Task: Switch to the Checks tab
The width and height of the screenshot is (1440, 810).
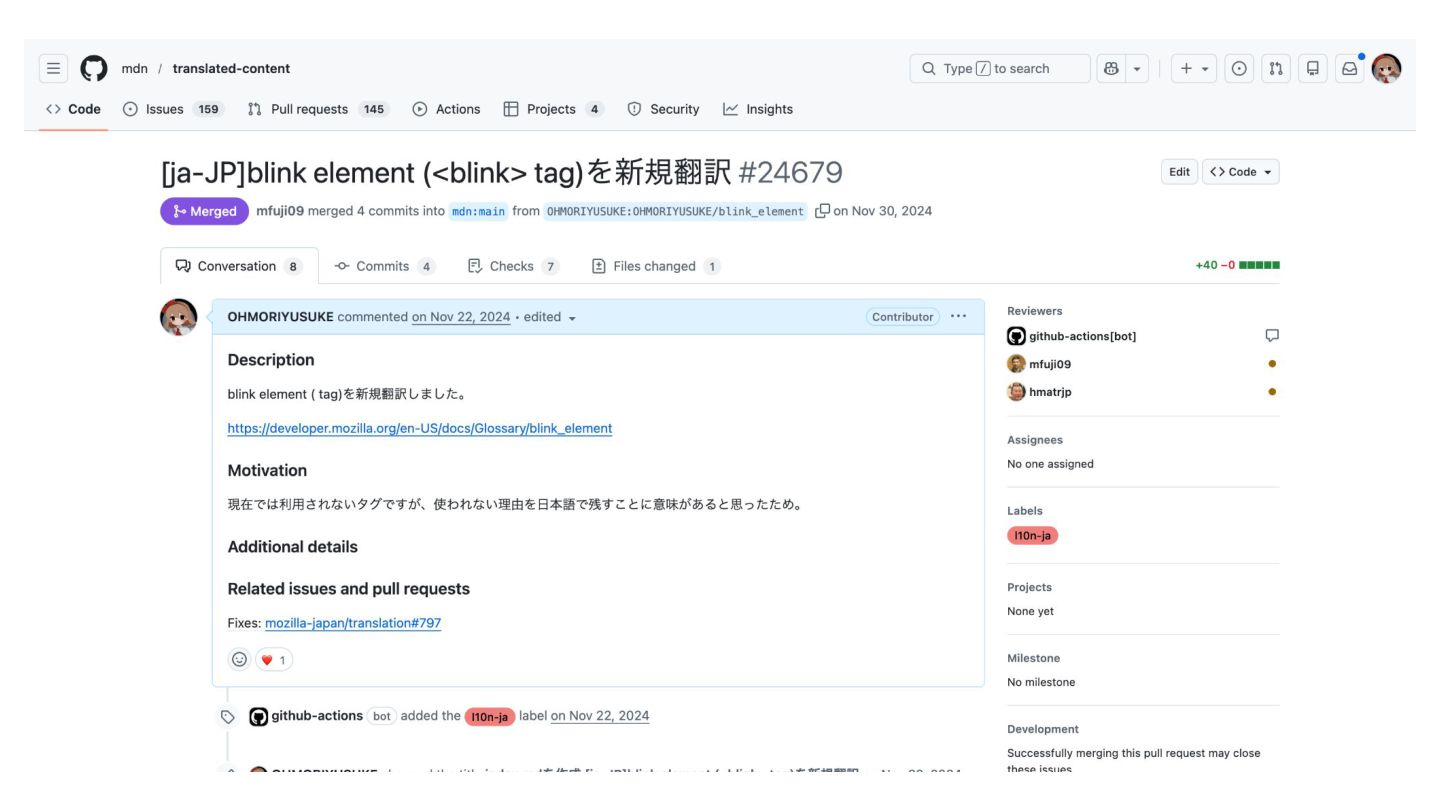Action: (514, 266)
